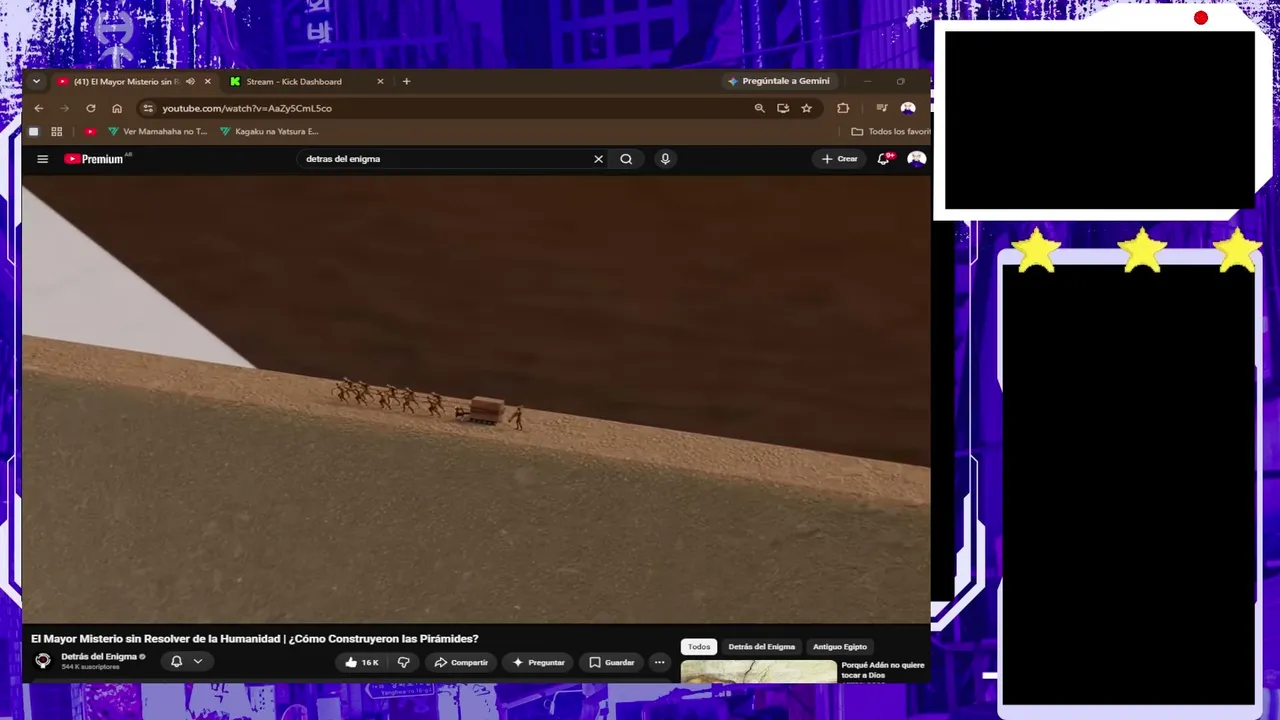Open the page zoom control

pyautogui.click(x=759, y=108)
